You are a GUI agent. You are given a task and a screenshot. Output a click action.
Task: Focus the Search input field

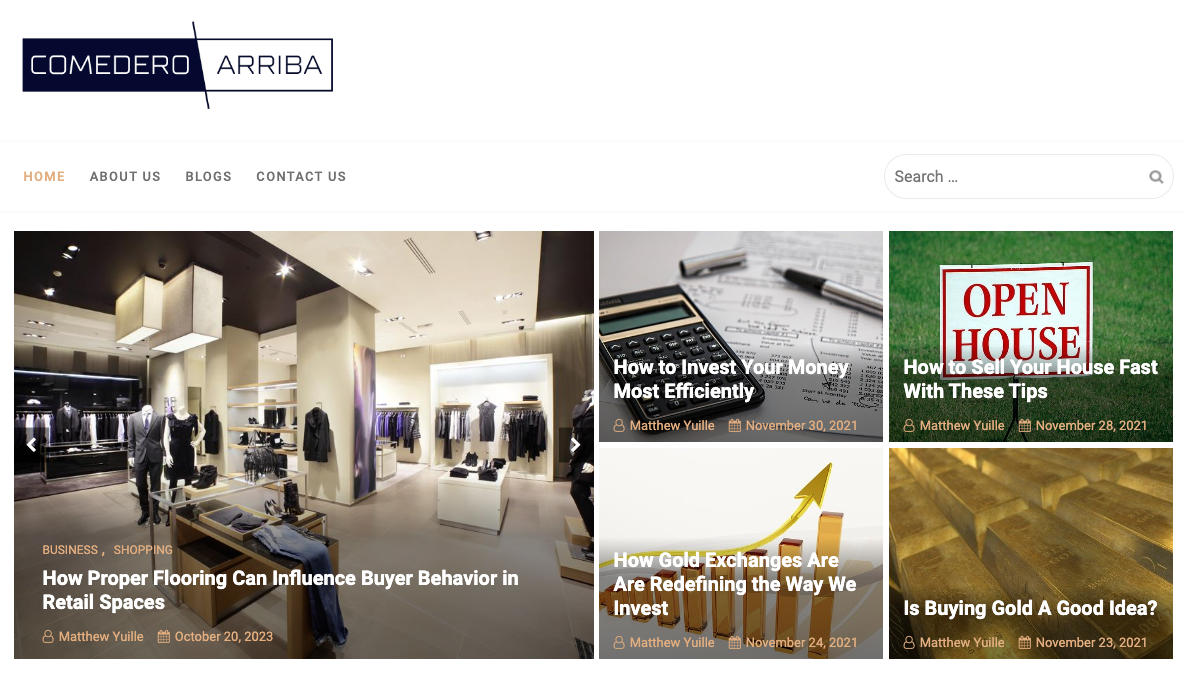tap(1017, 177)
